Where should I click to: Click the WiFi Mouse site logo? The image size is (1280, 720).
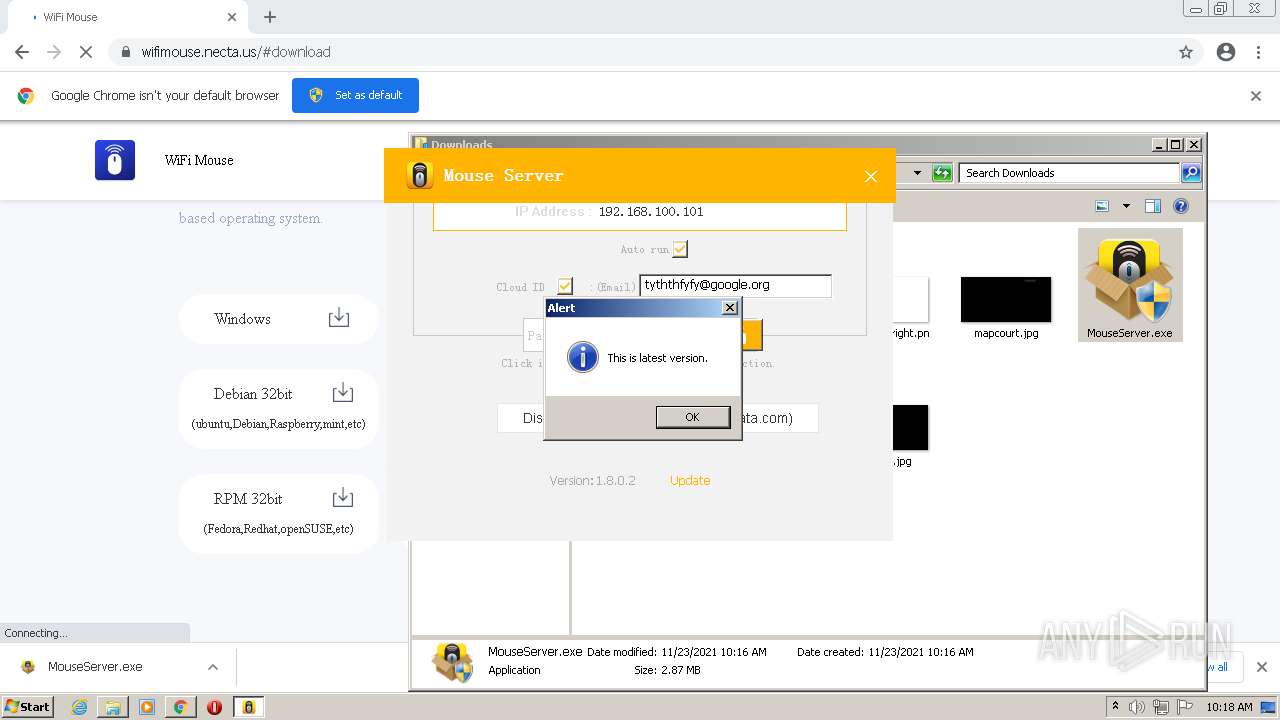tap(115, 160)
